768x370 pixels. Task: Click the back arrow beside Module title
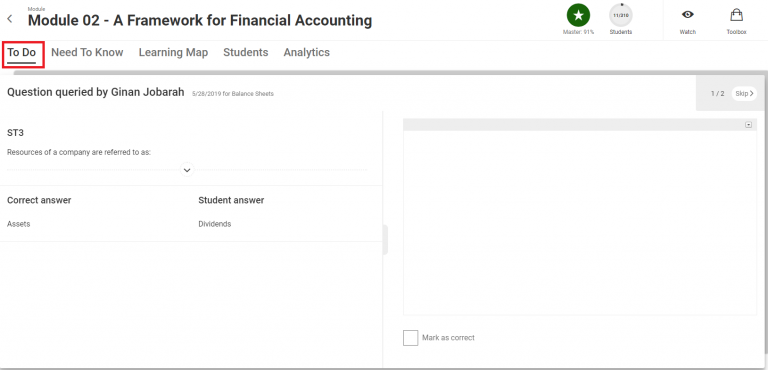click(x=10, y=19)
